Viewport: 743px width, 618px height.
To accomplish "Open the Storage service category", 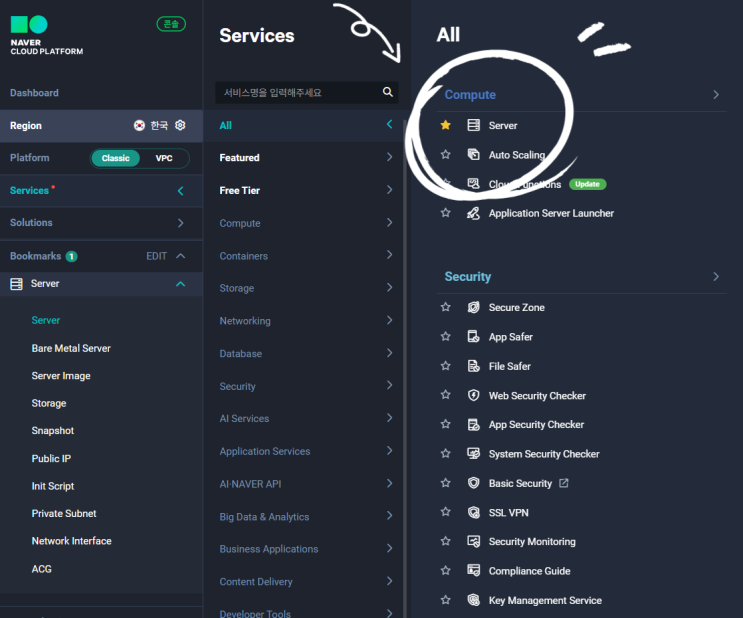I will pyautogui.click(x=306, y=288).
